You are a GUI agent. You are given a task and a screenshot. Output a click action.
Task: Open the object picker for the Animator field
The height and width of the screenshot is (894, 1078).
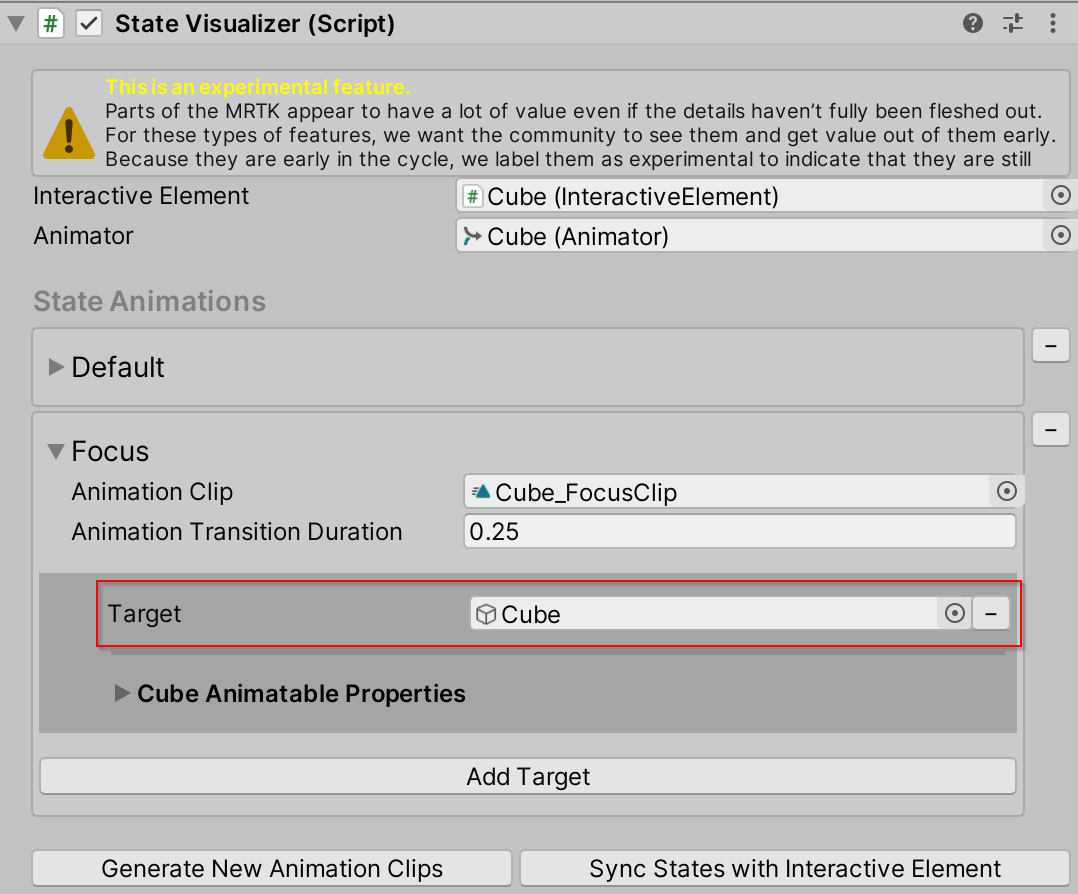click(1060, 235)
